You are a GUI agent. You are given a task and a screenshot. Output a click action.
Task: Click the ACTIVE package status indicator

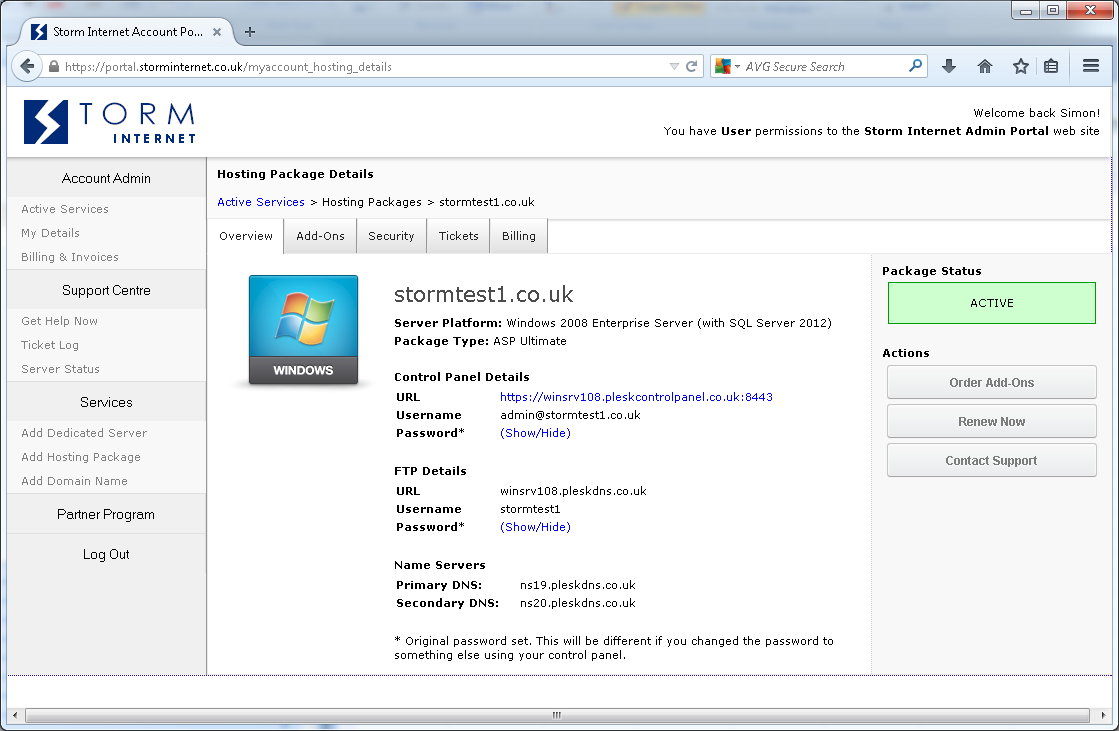coord(991,302)
